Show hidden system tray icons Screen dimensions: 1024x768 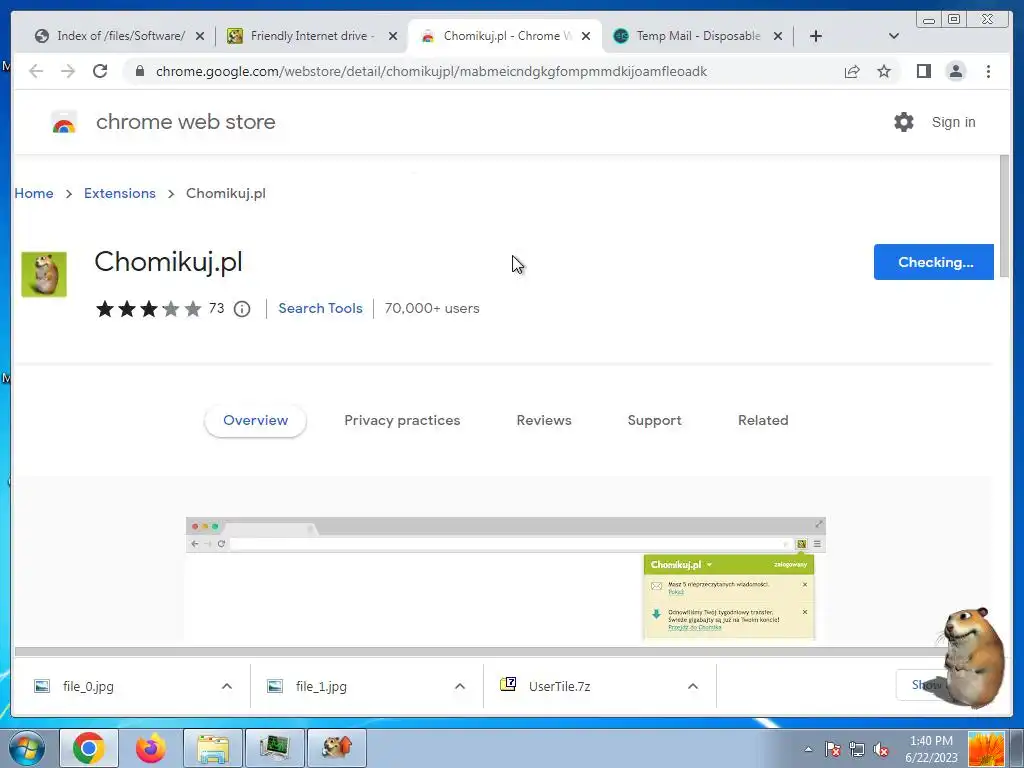click(808, 749)
